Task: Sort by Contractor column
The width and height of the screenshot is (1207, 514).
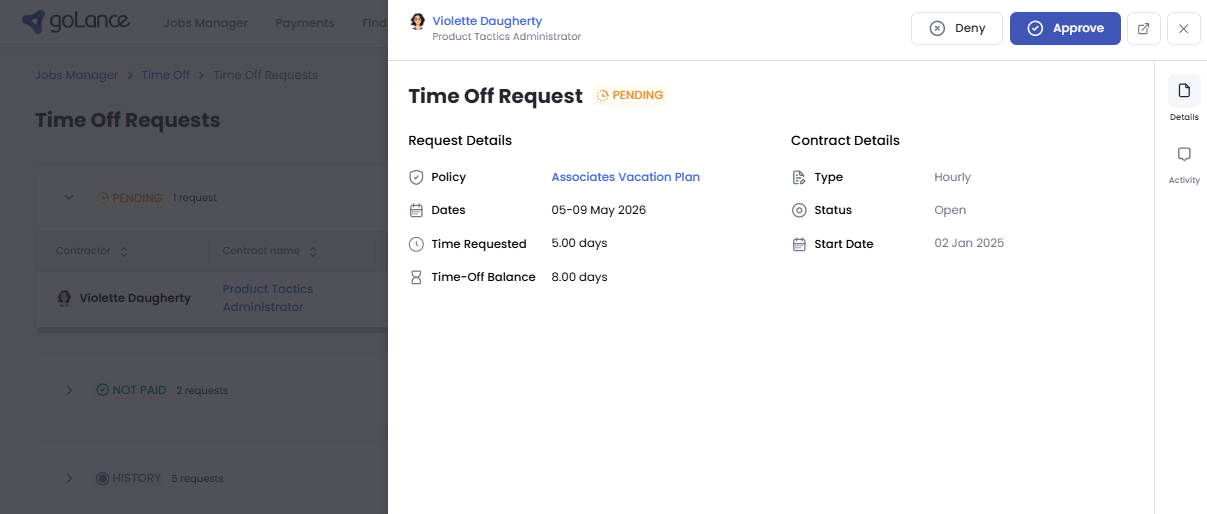Action: point(124,251)
